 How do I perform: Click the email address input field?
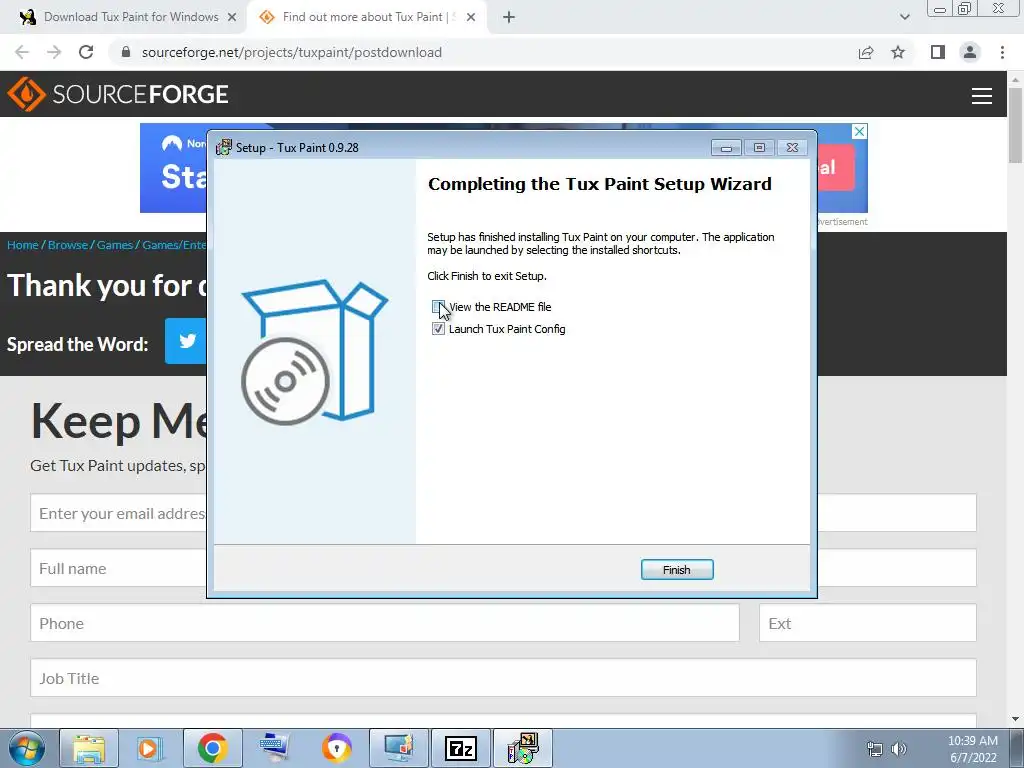[119, 513]
